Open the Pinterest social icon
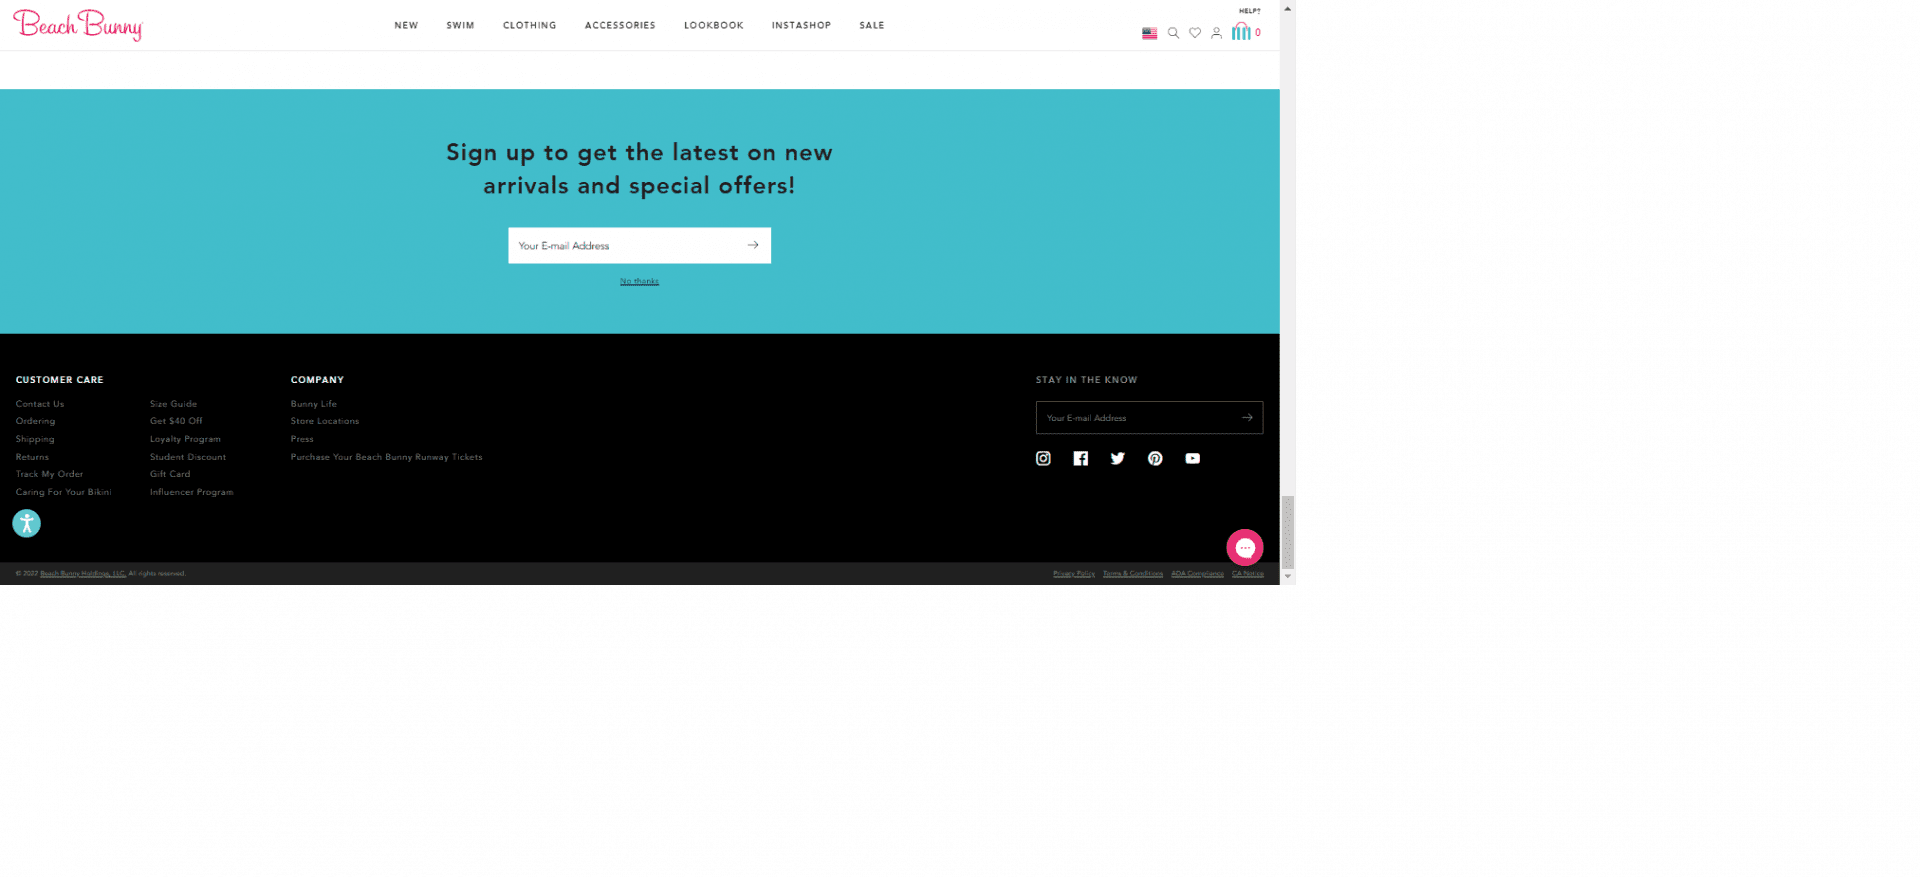Viewport: 1920px width, 877px height. 1155,458
